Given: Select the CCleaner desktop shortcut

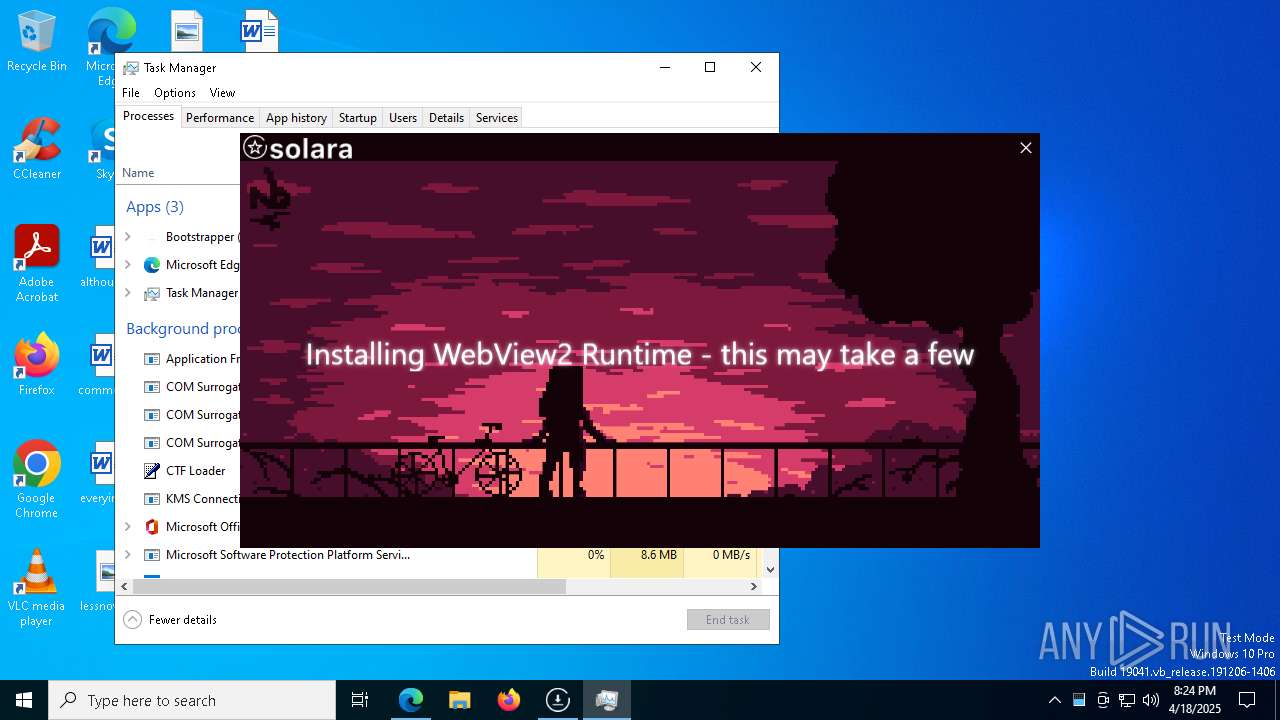Looking at the screenshot, I should point(37,149).
